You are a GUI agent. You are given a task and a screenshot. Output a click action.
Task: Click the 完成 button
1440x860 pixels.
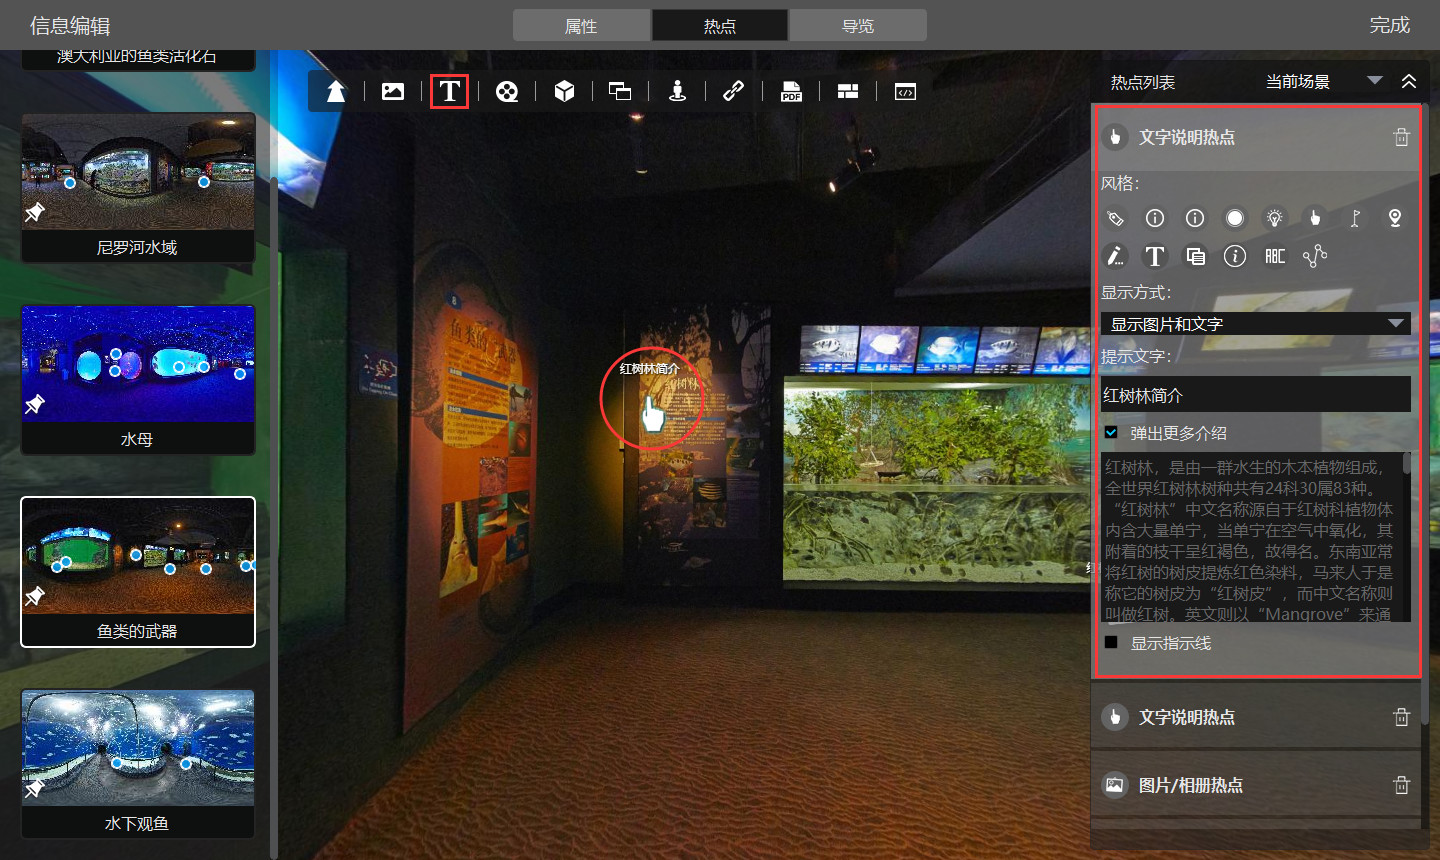1389,25
